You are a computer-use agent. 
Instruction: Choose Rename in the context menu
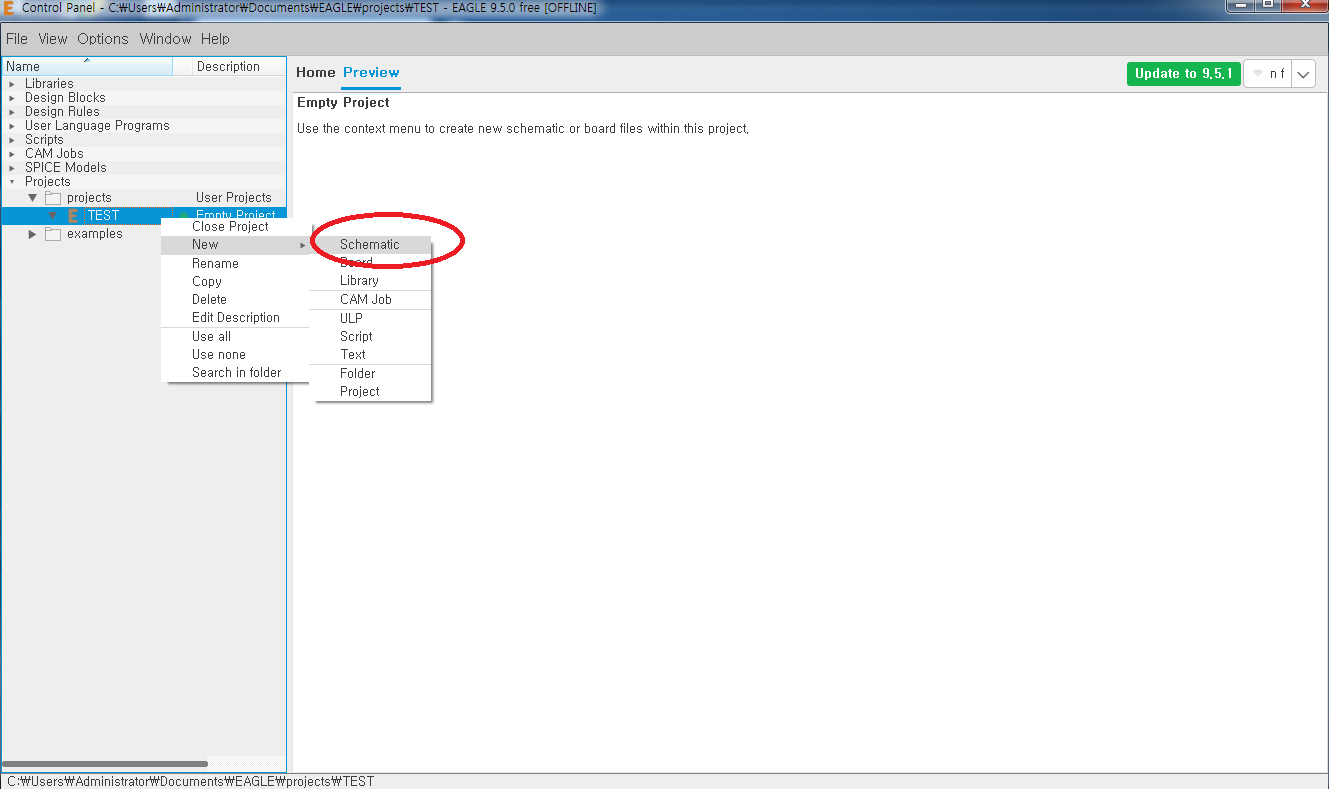coord(235,263)
